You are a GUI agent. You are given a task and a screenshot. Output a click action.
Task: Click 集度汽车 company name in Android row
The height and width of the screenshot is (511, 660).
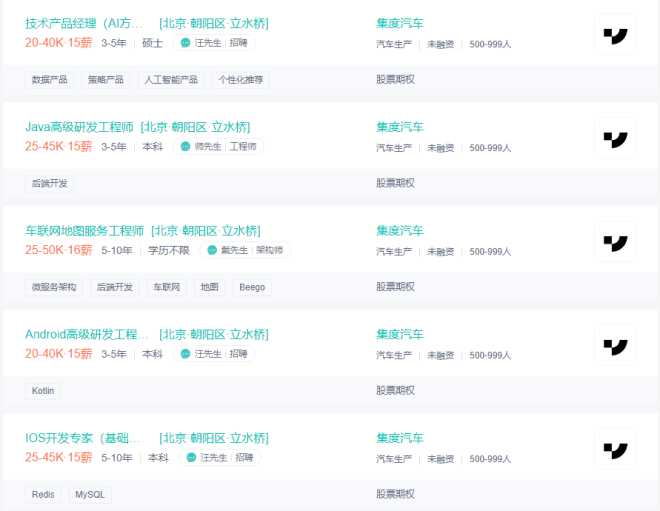[x=400, y=335]
